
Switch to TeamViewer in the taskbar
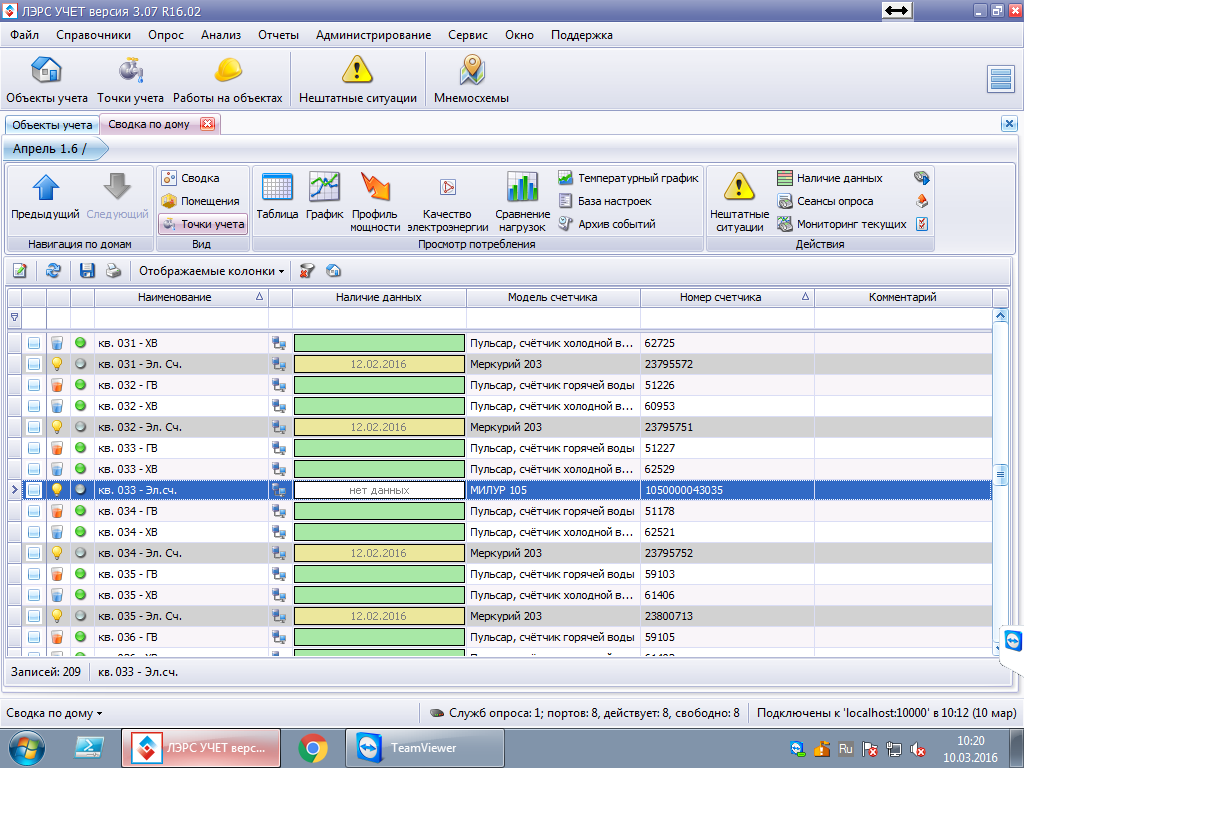point(424,748)
